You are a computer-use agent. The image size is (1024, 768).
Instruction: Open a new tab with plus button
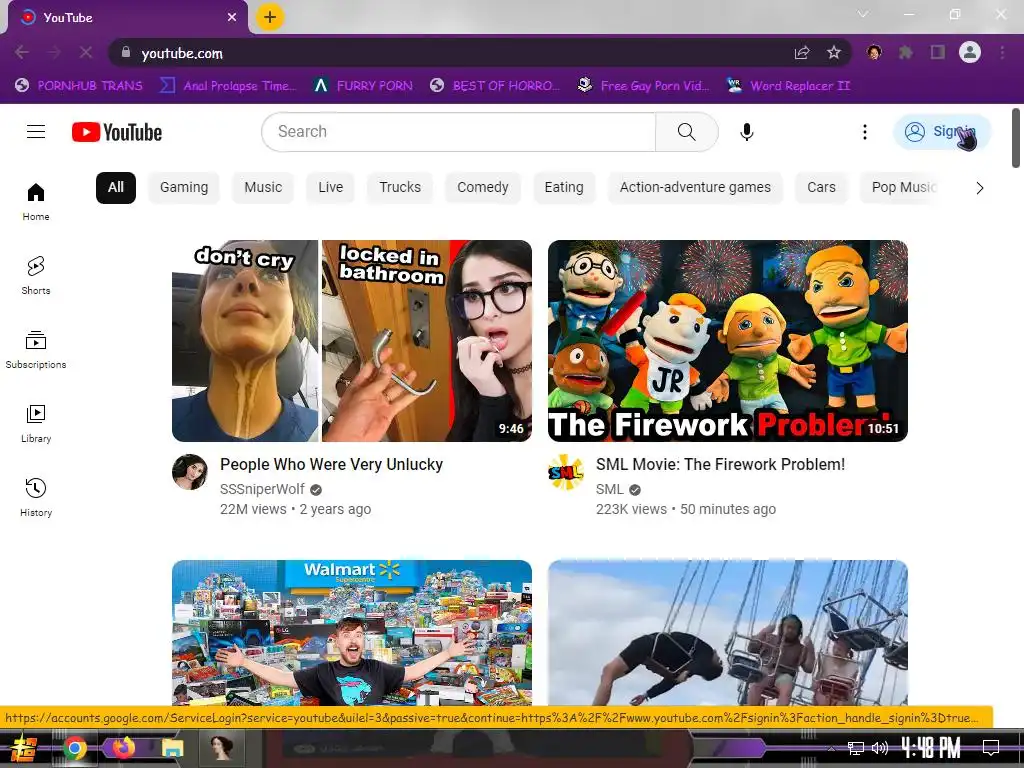[x=270, y=17]
